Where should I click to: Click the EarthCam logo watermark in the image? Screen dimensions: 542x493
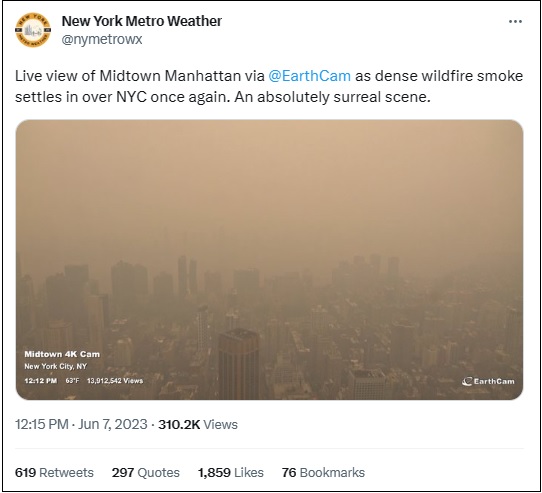[488, 381]
